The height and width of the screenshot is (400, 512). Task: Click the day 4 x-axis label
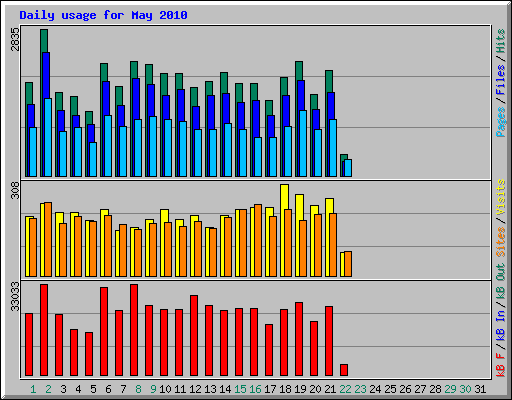coord(78,389)
